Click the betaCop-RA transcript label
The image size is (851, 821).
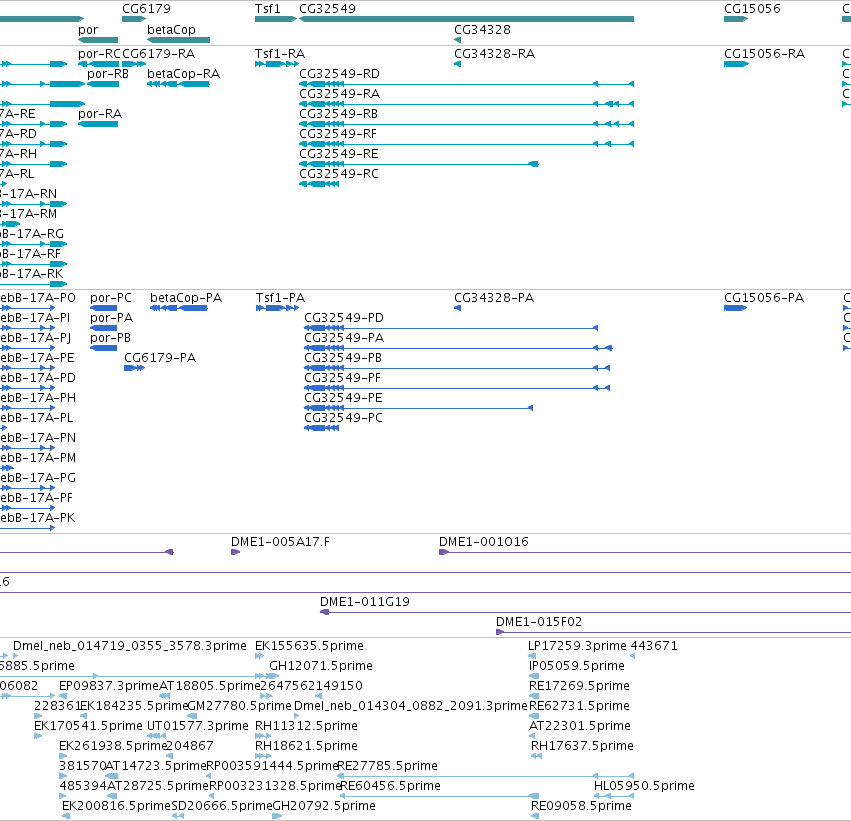183,74
